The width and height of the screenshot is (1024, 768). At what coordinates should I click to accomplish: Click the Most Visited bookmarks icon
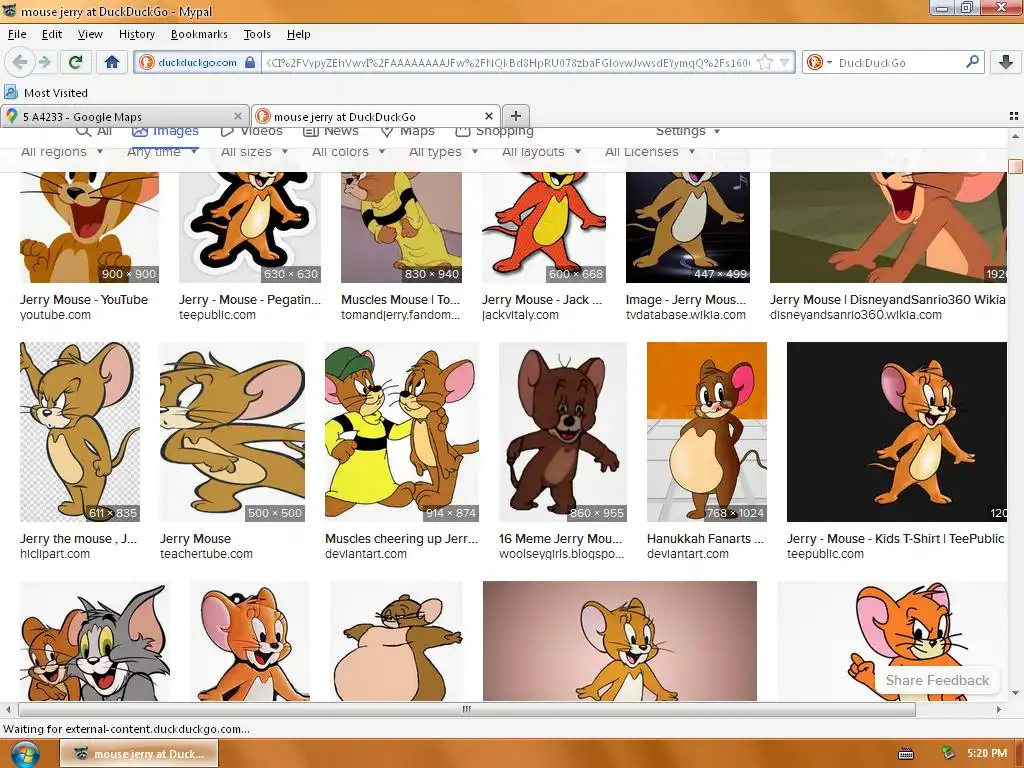11,92
